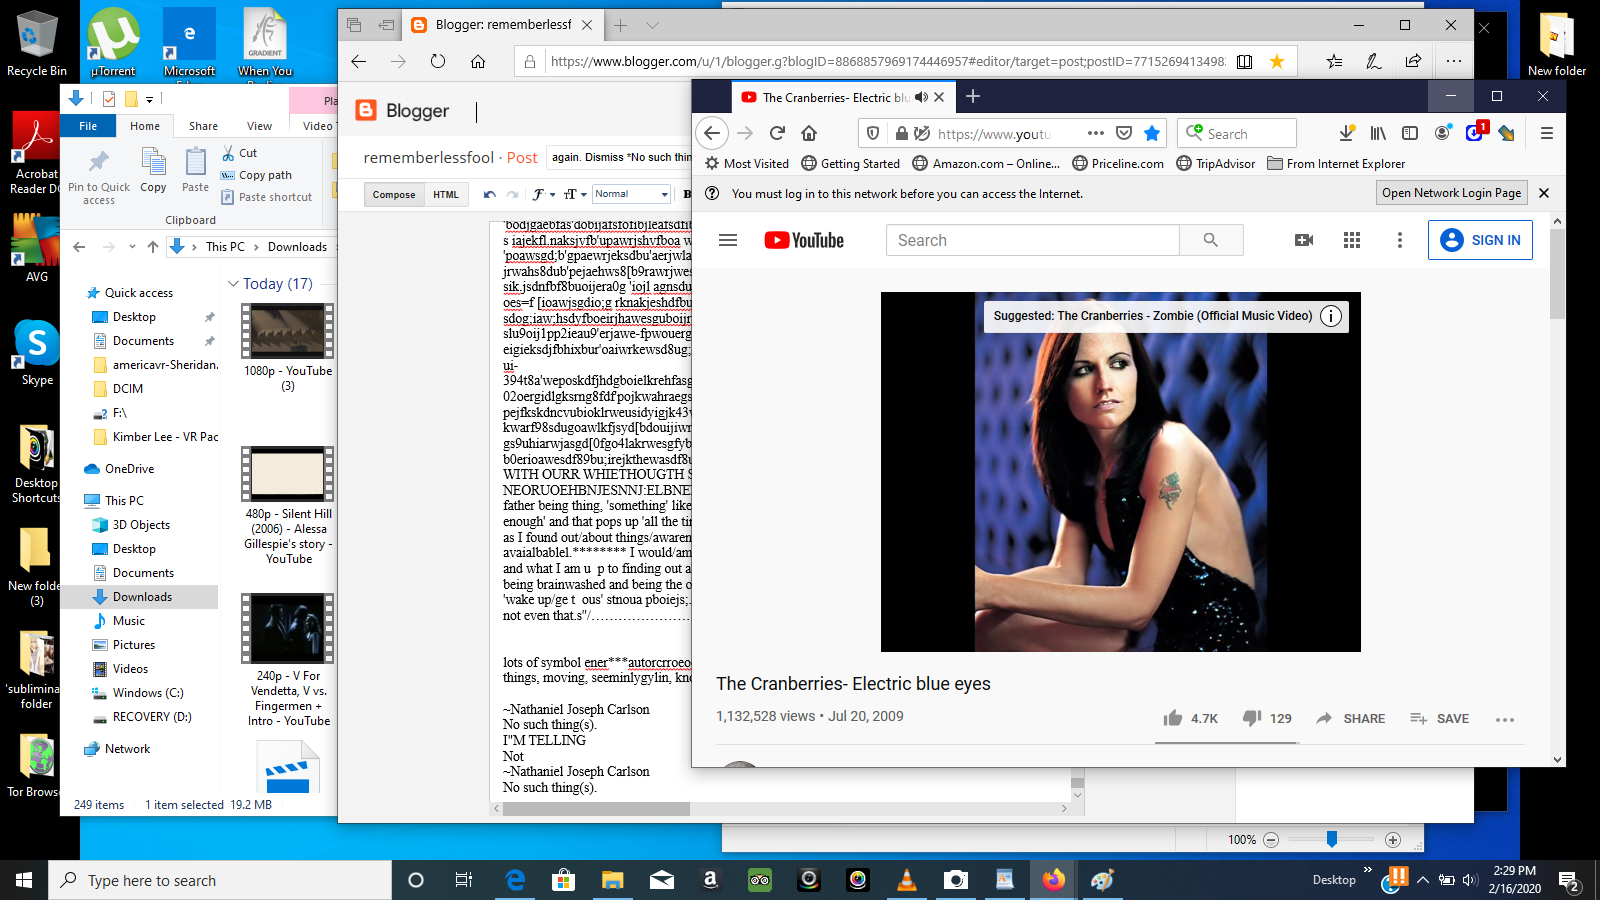
Task: Open Explorer quick access toolbar dropdown
Action: pos(149,99)
